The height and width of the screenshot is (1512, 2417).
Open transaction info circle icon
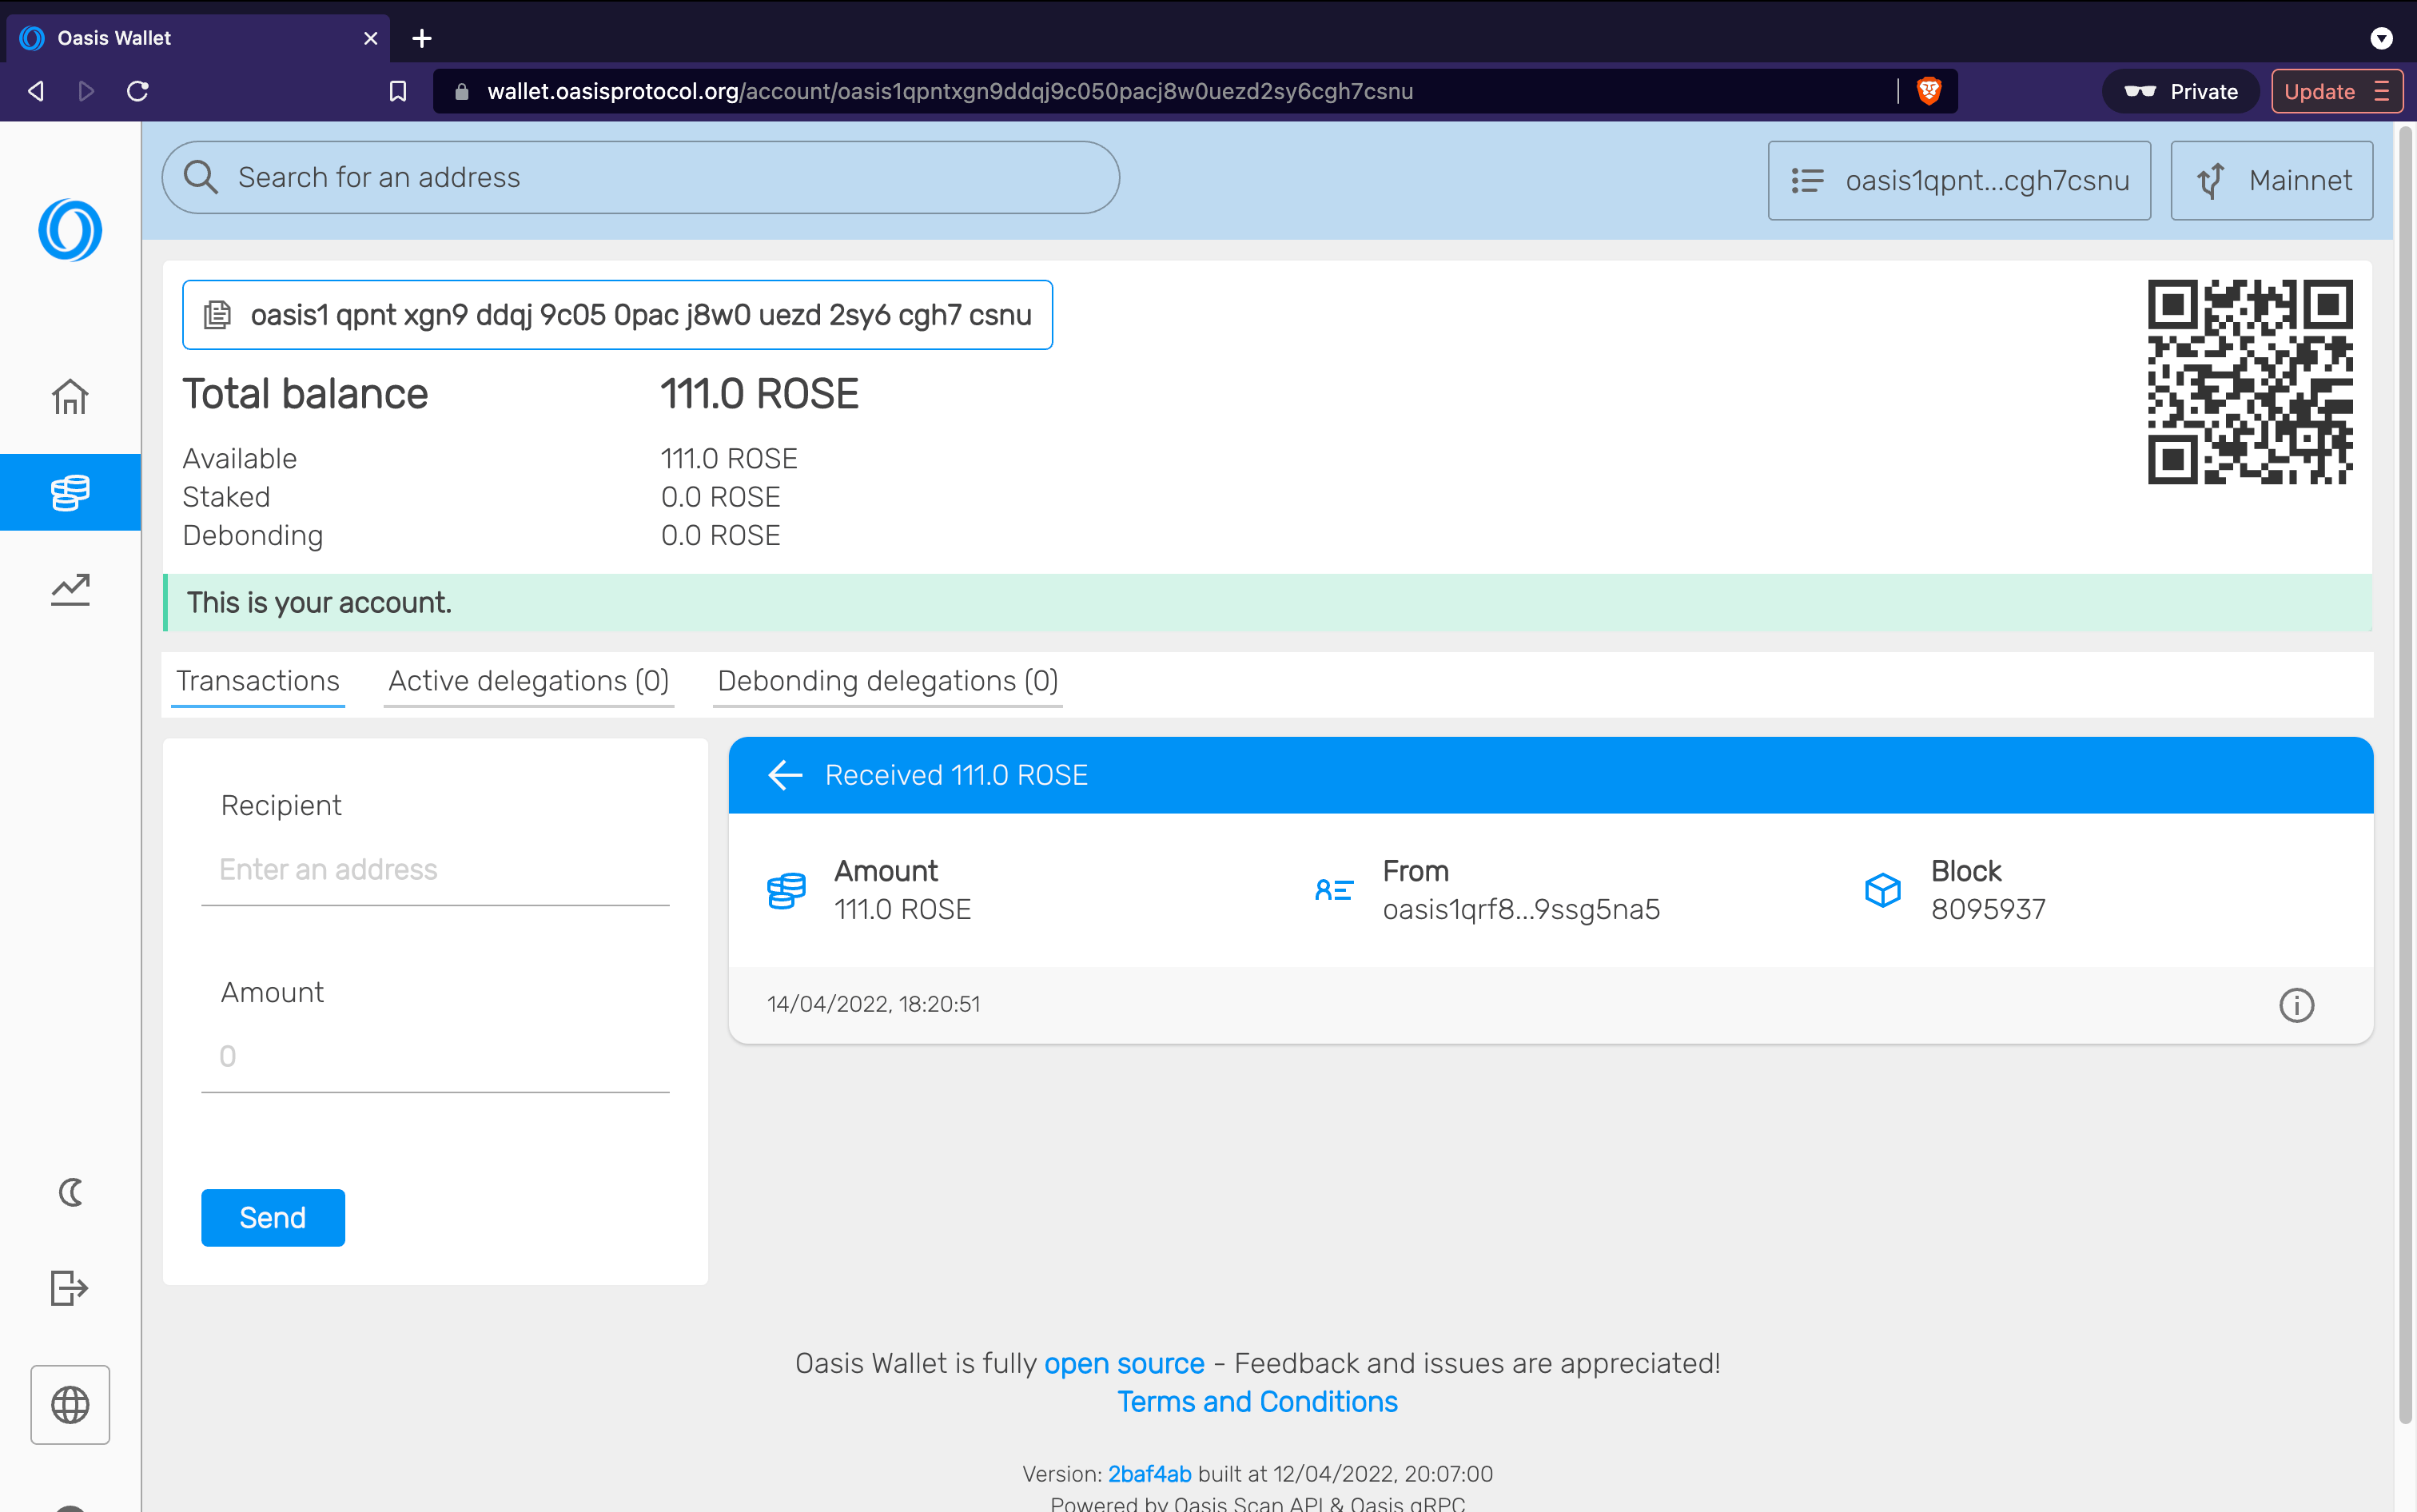click(x=2297, y=1005)
